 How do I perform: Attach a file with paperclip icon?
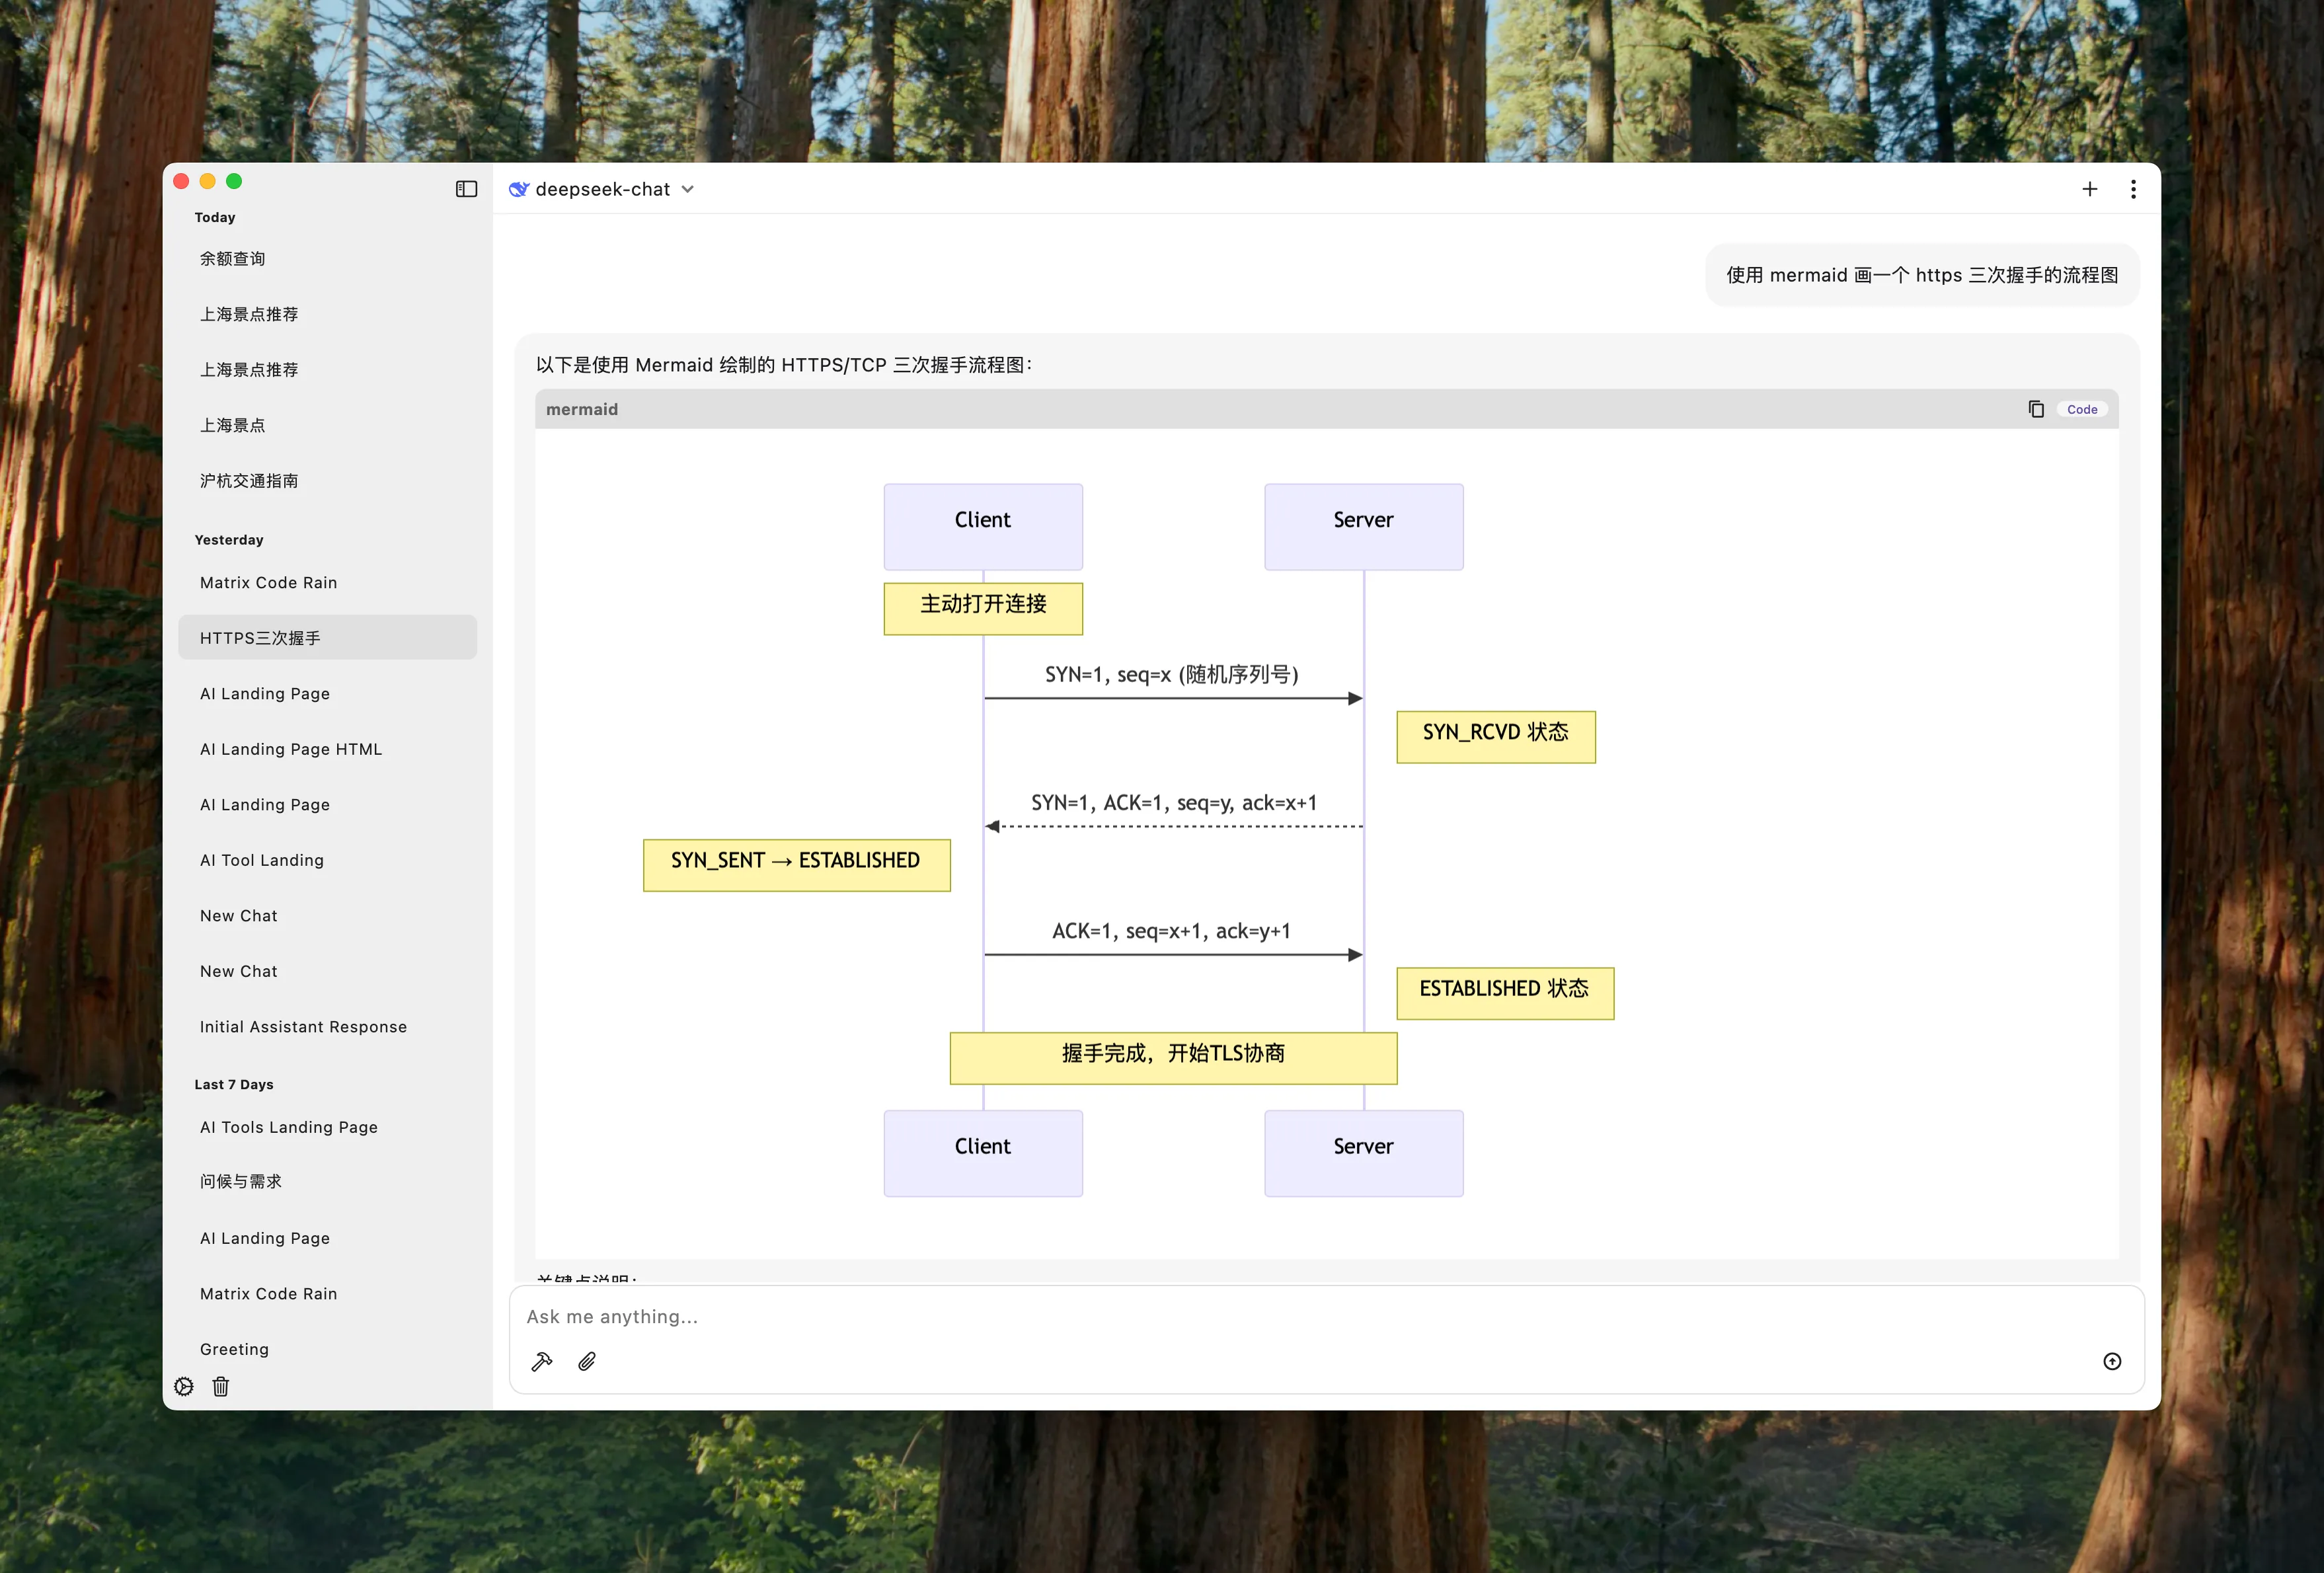point(587,1361)
